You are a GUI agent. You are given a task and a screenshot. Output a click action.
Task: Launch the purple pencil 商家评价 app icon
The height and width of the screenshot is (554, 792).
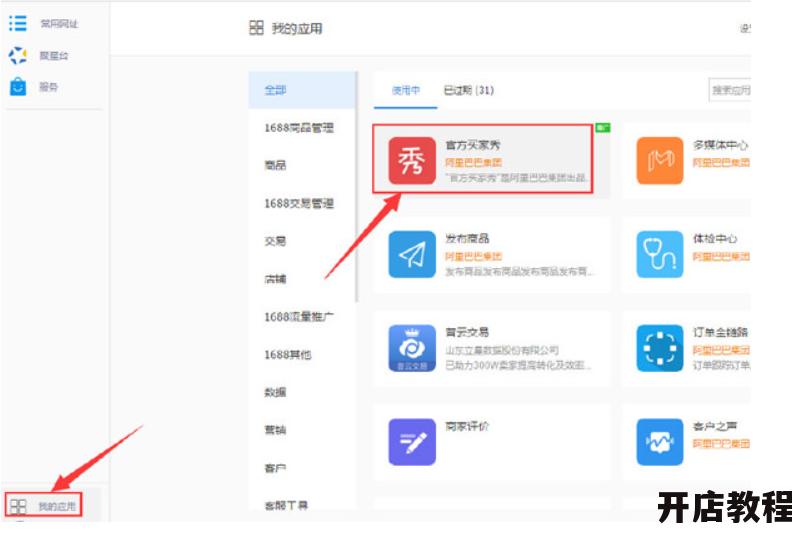point(412,442)
